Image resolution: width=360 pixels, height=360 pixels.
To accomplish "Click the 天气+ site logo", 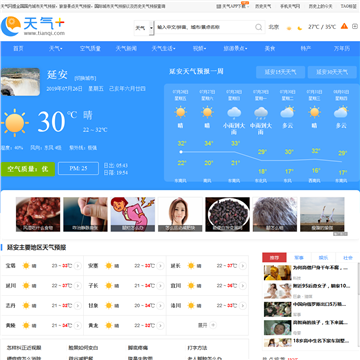I will pos(33,26).
